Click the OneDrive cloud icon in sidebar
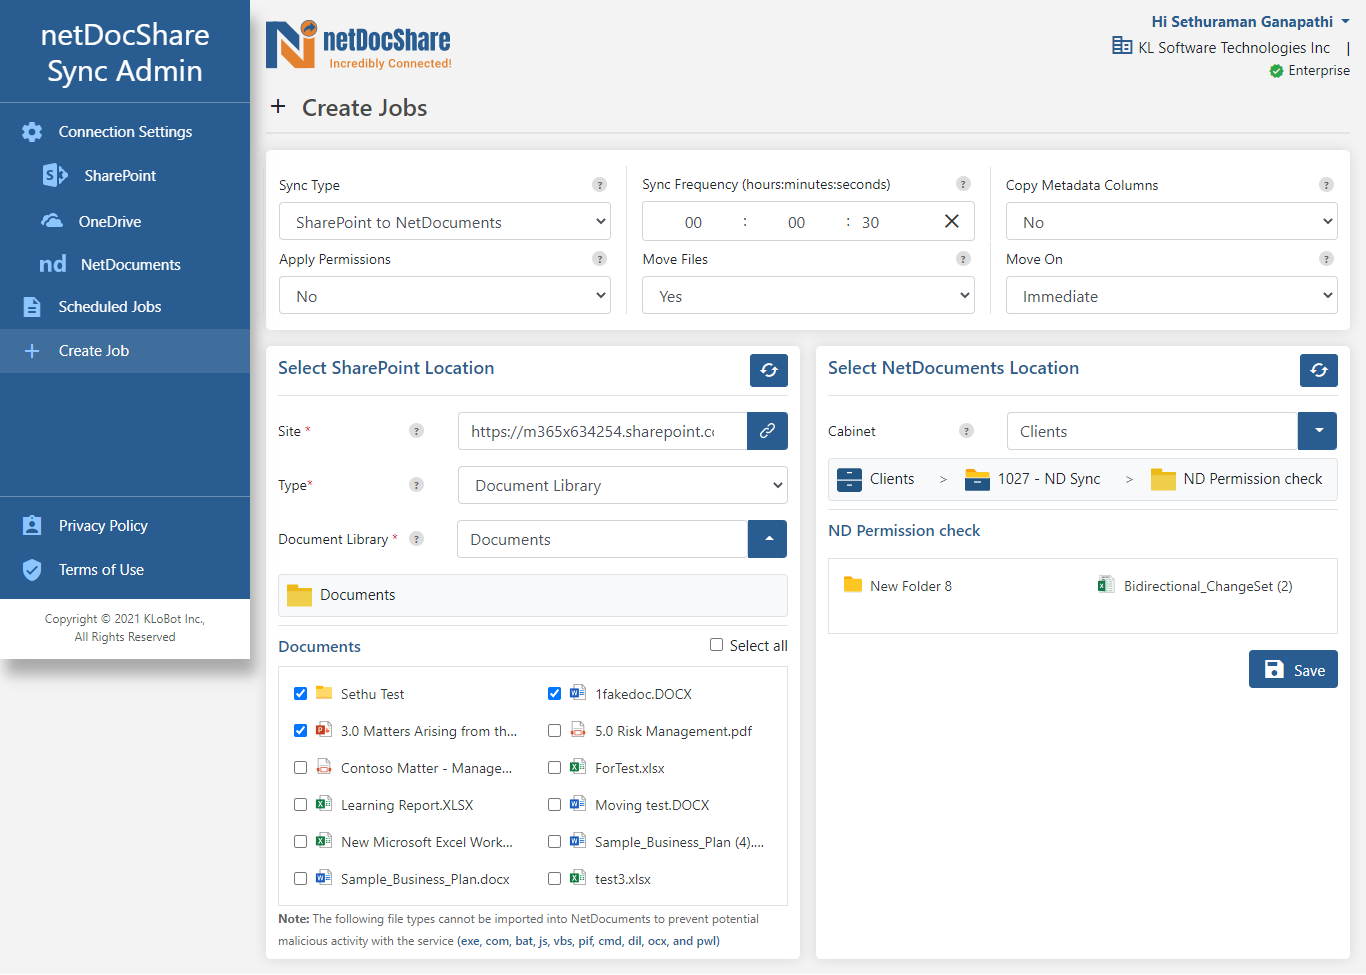This screenshot has height=975, width=1366. pyautogui.click(x=52, y=221)
